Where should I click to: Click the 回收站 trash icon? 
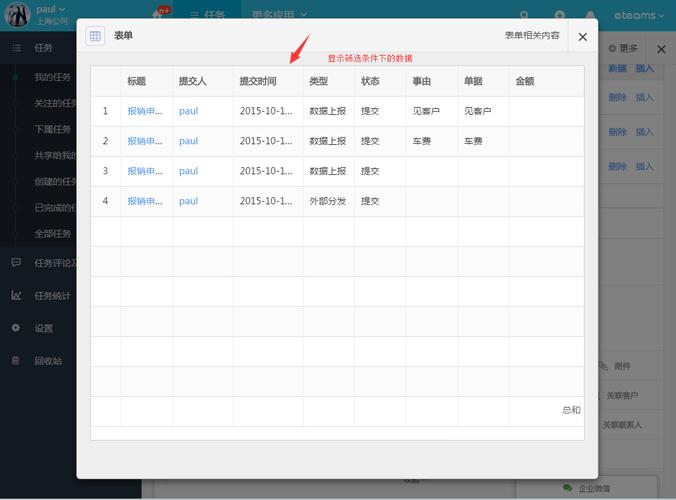[x=16, y=360]
